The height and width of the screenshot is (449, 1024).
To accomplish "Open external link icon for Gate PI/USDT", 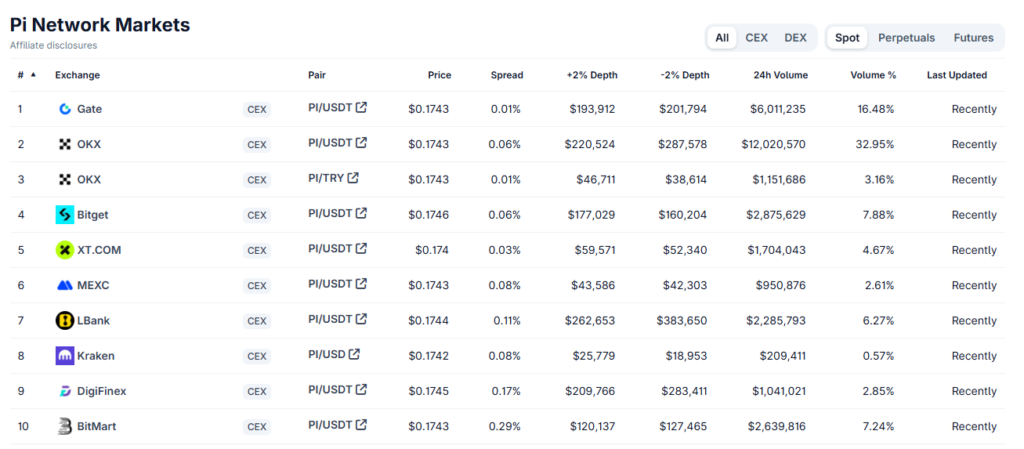I will 361,108.
